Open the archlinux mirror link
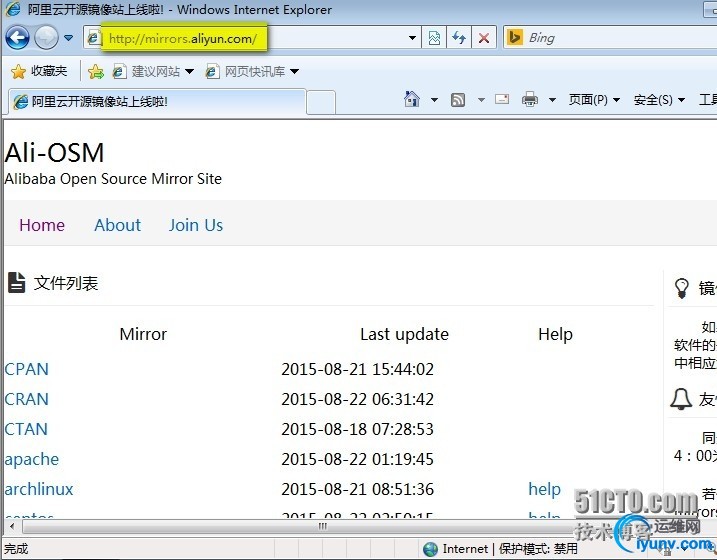The image size is (717, 560). pos(39,489)
